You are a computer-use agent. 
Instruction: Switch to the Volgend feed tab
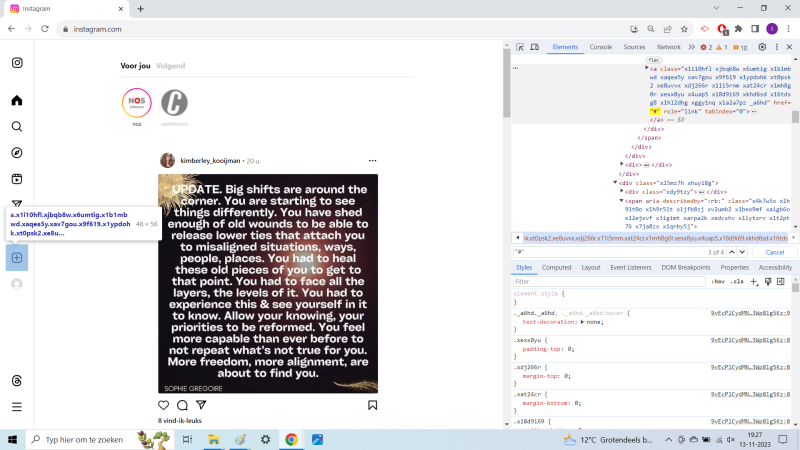tap(170, 66)
